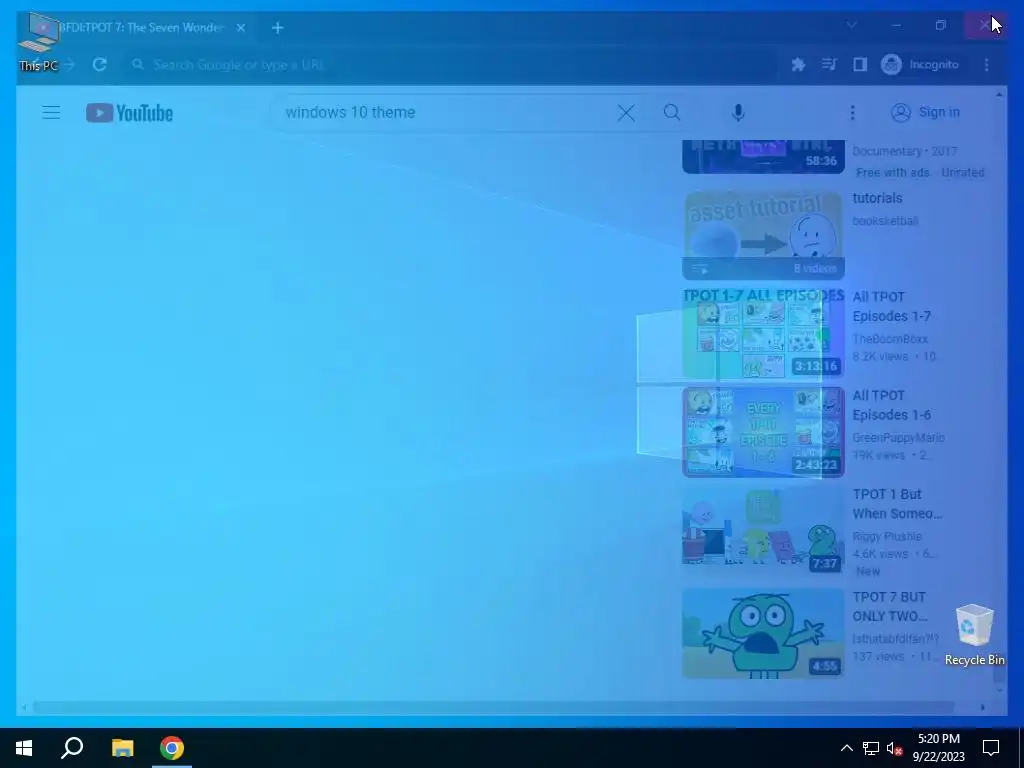This screenshot has width=1024, height=768.
Task: Play the 4:55 TPOT 7 thumbnail
Action: (x=763, y=633)
